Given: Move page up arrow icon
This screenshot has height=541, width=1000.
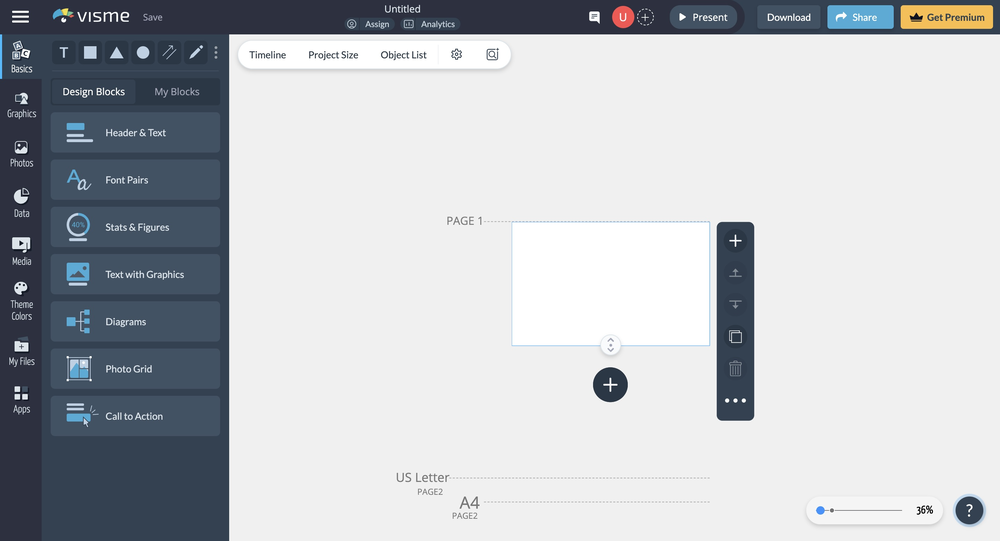Looking at the screenshot, I should (x=735, y=273).
